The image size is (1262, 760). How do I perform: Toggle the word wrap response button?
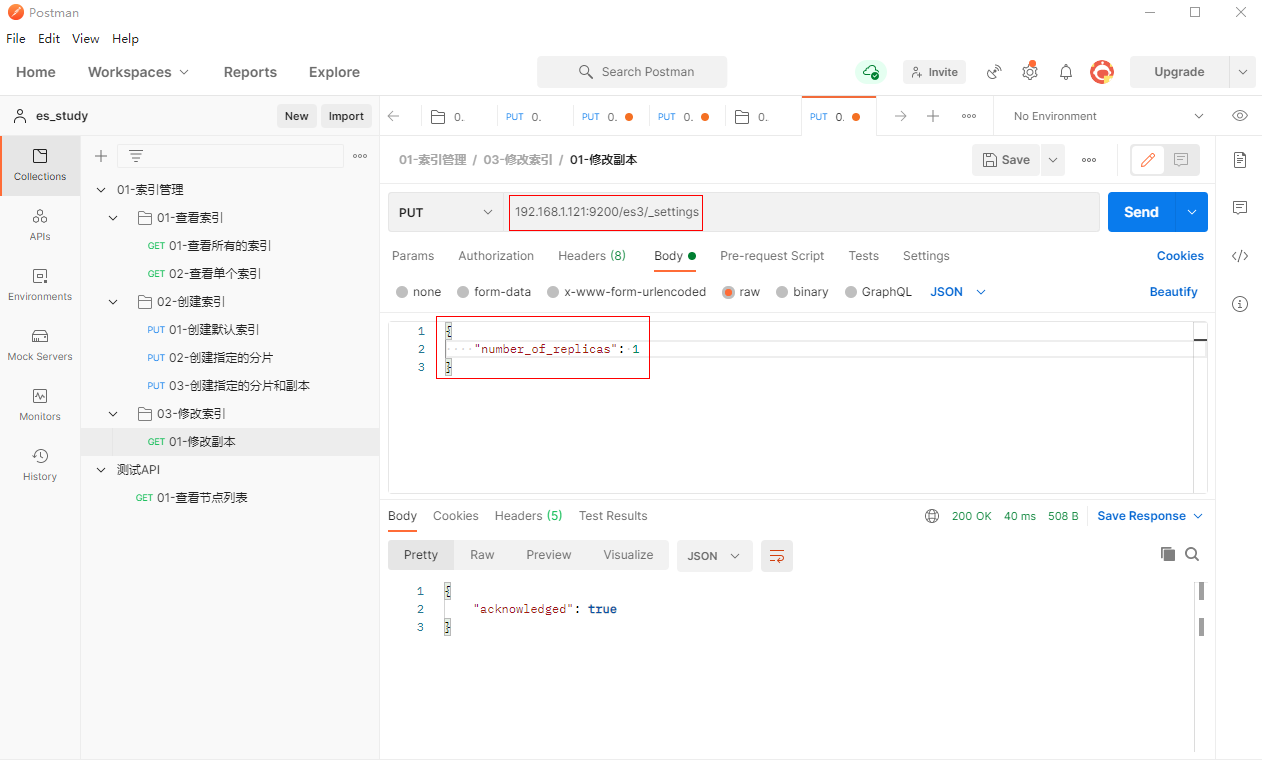click(777, 556)
